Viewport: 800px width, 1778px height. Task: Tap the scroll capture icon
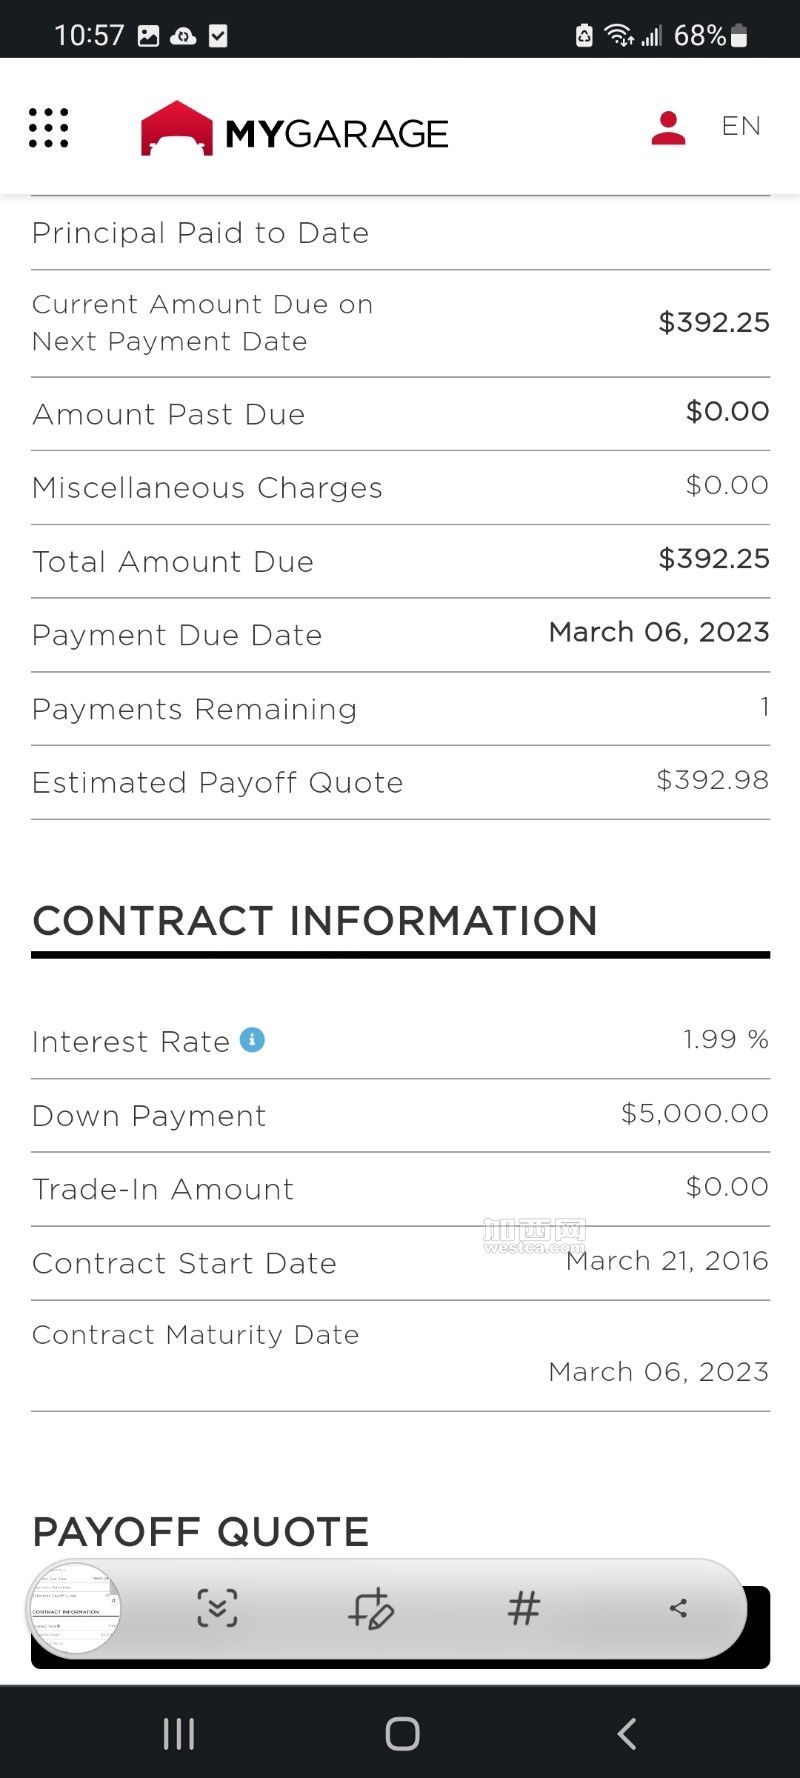217,1608
